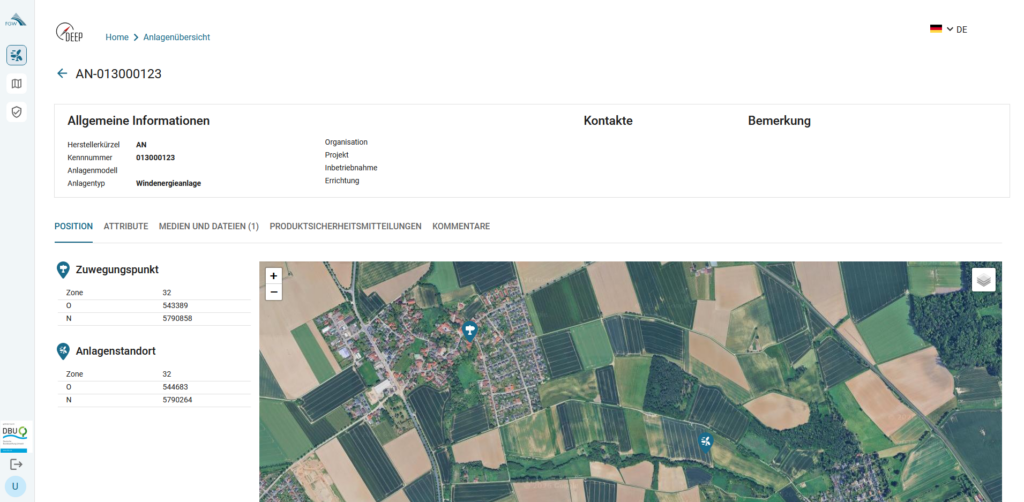Click the DEEP logo

tap(70, 33)
